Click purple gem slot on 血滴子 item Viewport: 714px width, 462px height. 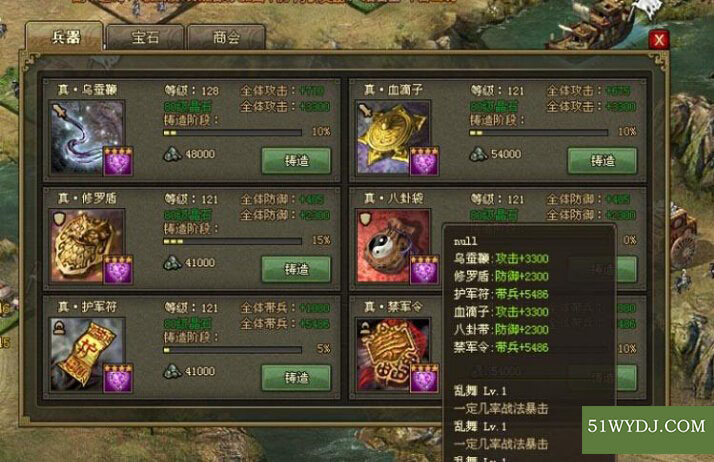coord(424,162)
